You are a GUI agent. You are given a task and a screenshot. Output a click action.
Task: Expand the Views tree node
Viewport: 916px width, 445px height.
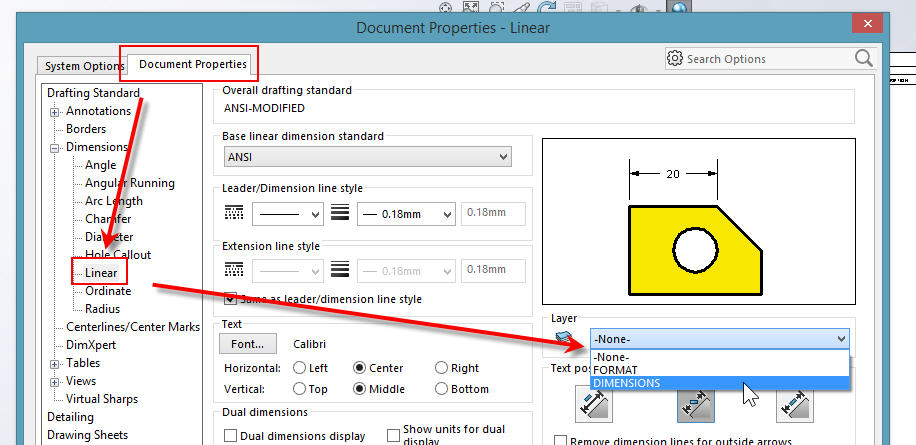(55, 382)
